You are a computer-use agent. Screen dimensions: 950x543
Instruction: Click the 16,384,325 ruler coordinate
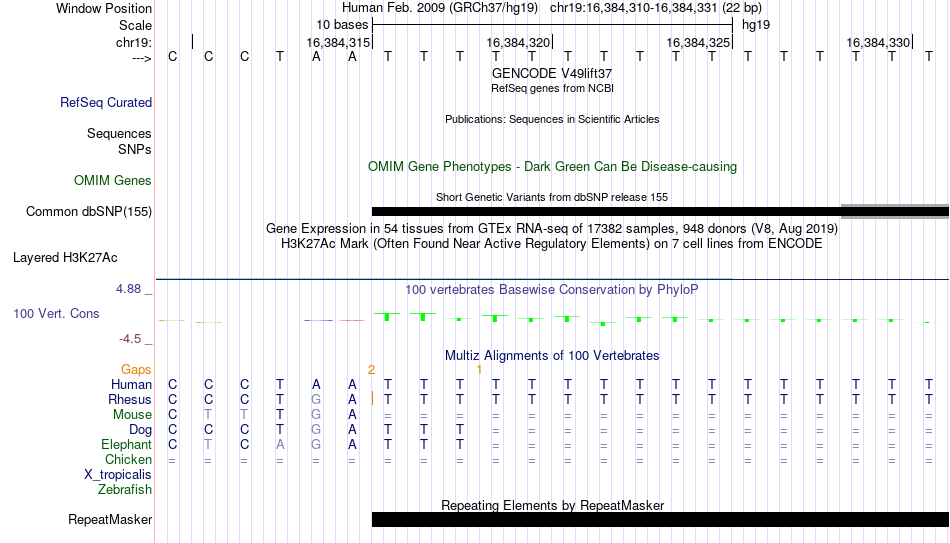click(698, 42)
